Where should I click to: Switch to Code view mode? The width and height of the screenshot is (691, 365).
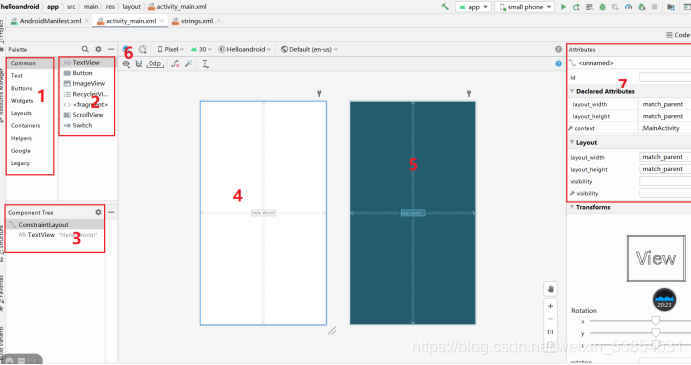[x=678, y=35]
